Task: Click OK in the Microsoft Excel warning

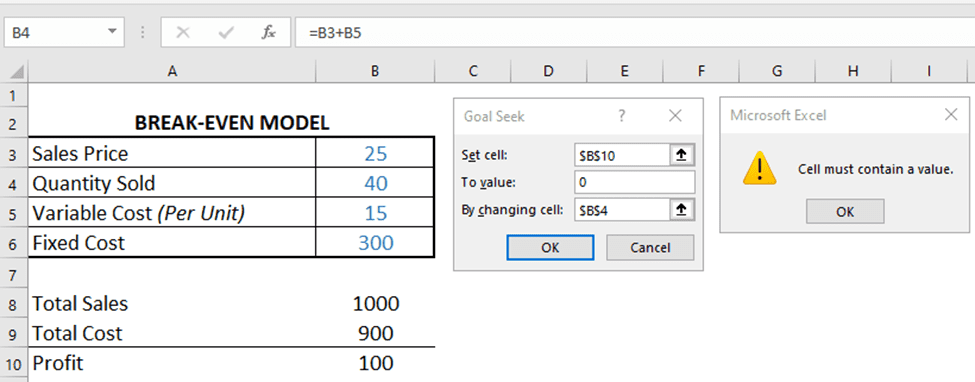Action: (845, 212)
